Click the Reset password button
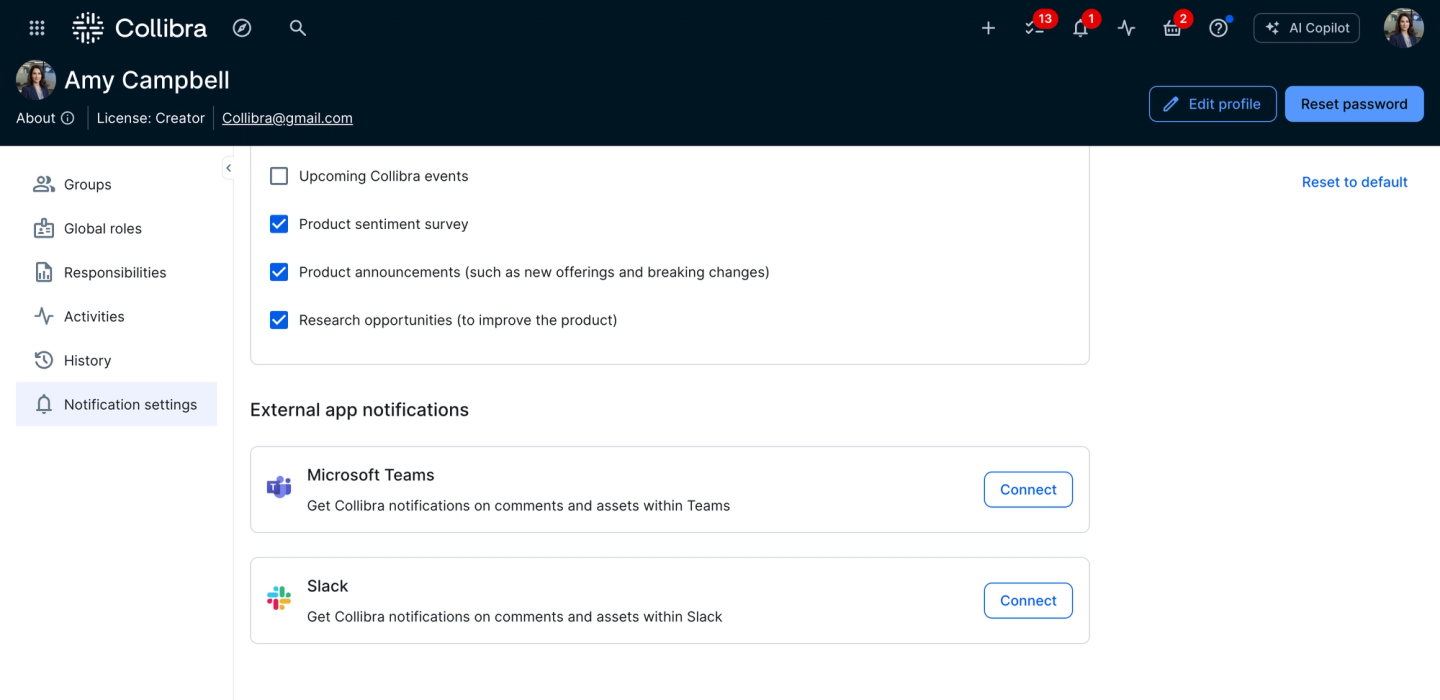The width and height of the screenshot is (1440, 700). (1354, 104)
